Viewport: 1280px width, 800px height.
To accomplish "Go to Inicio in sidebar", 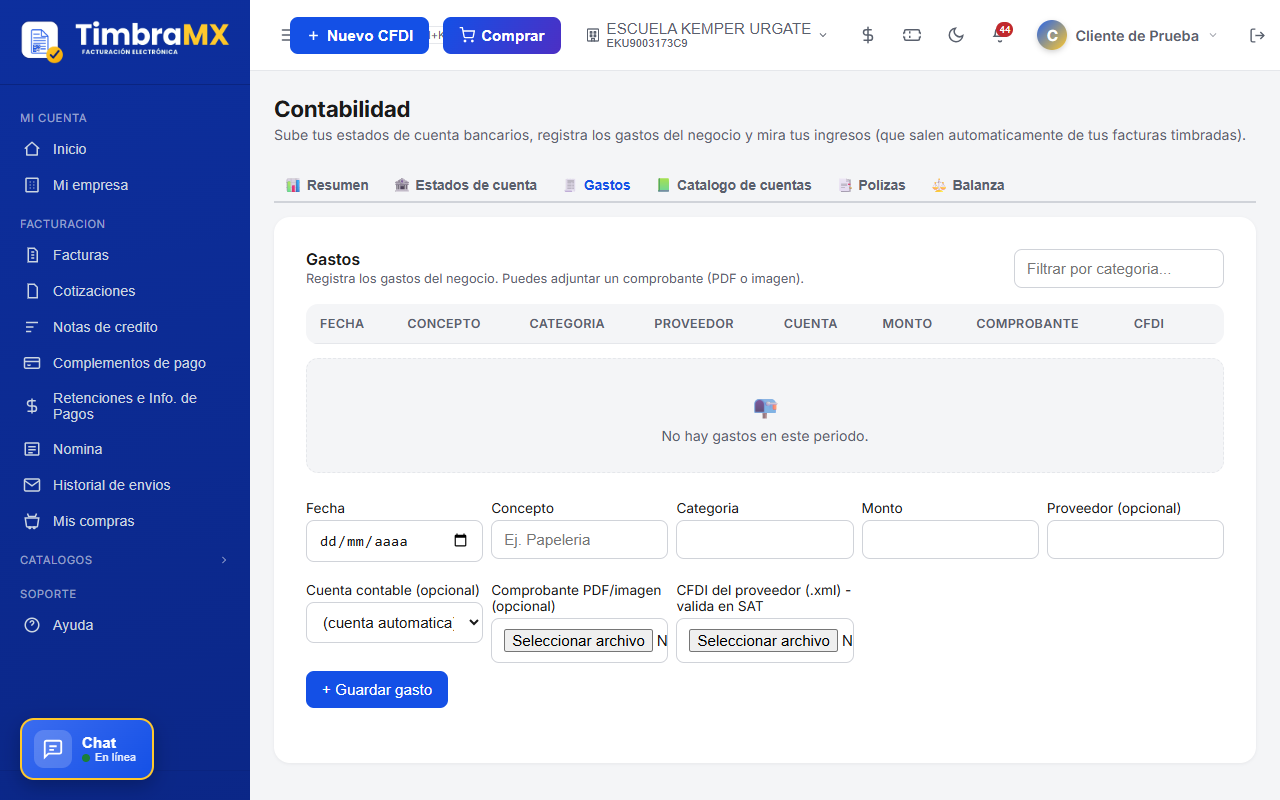I will click(x=125, y=149).
